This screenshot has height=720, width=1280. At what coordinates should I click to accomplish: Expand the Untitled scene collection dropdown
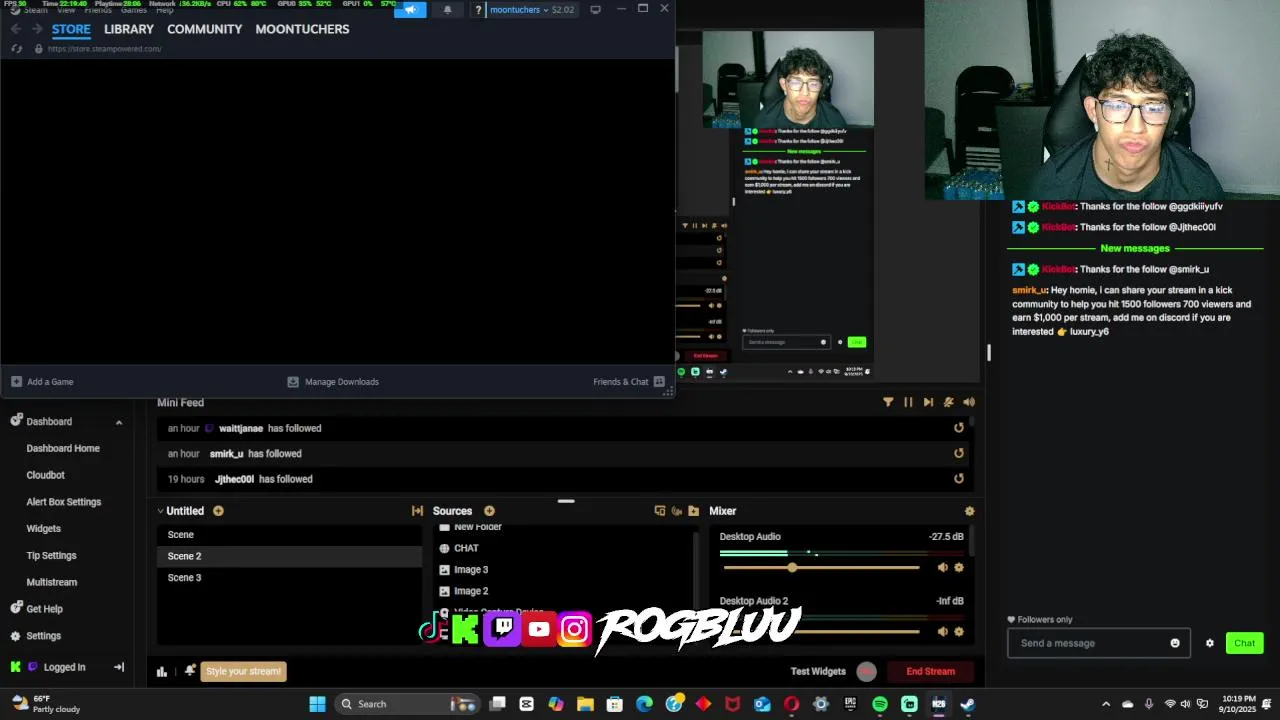161,511
